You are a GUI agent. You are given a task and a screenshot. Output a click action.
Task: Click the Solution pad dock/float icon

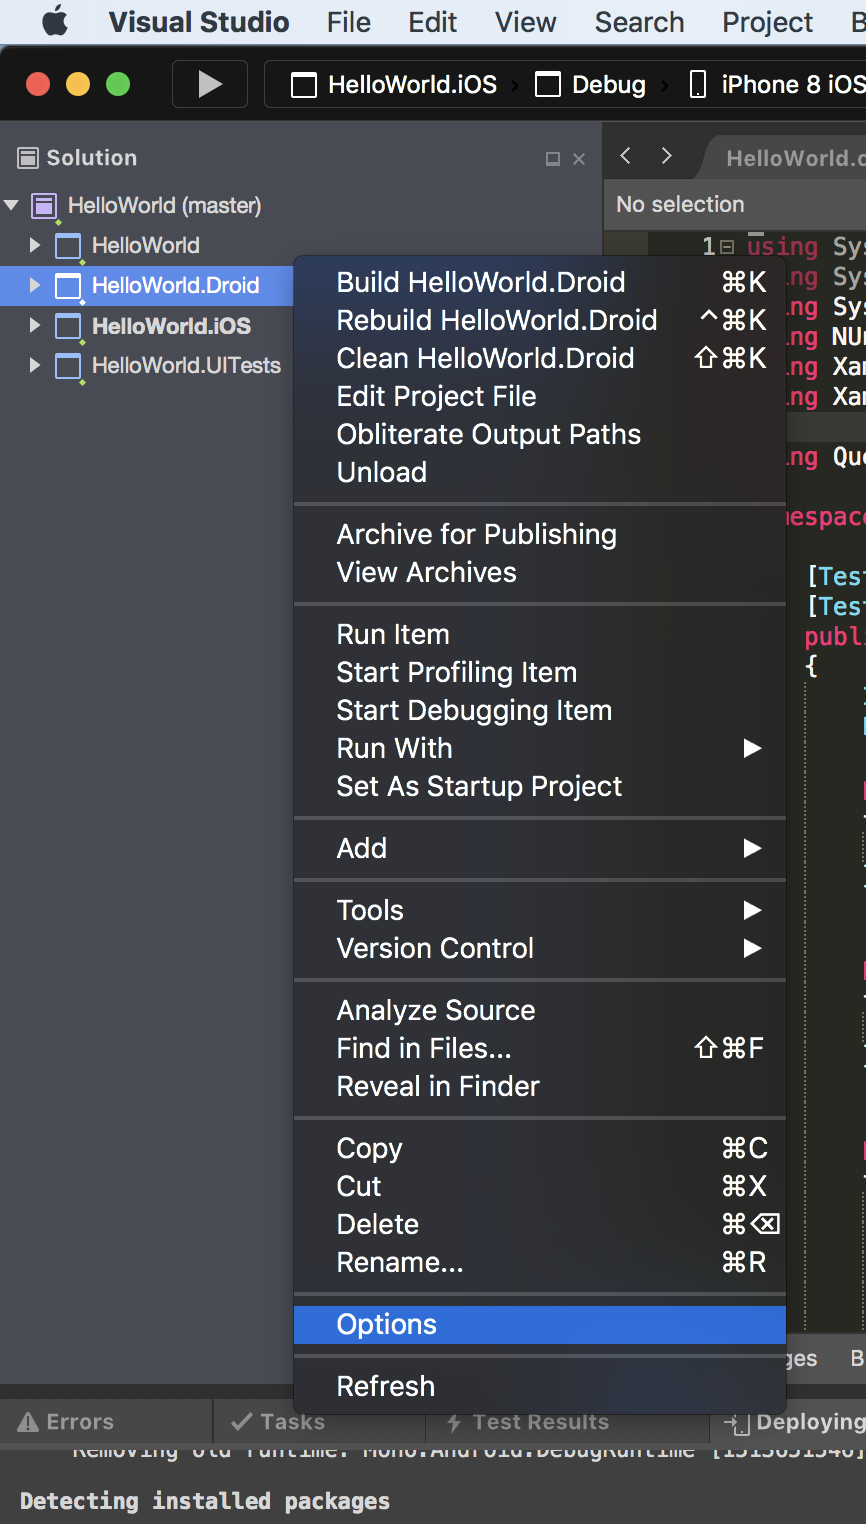[x=552, y=159]
